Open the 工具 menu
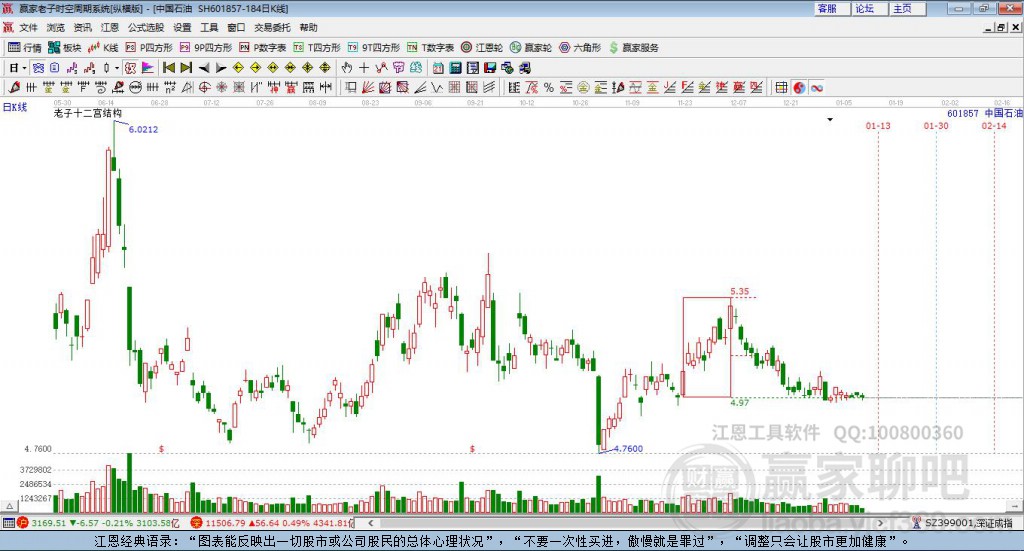1024x551 pixels. pyautogui.click(x=209, y=27)
